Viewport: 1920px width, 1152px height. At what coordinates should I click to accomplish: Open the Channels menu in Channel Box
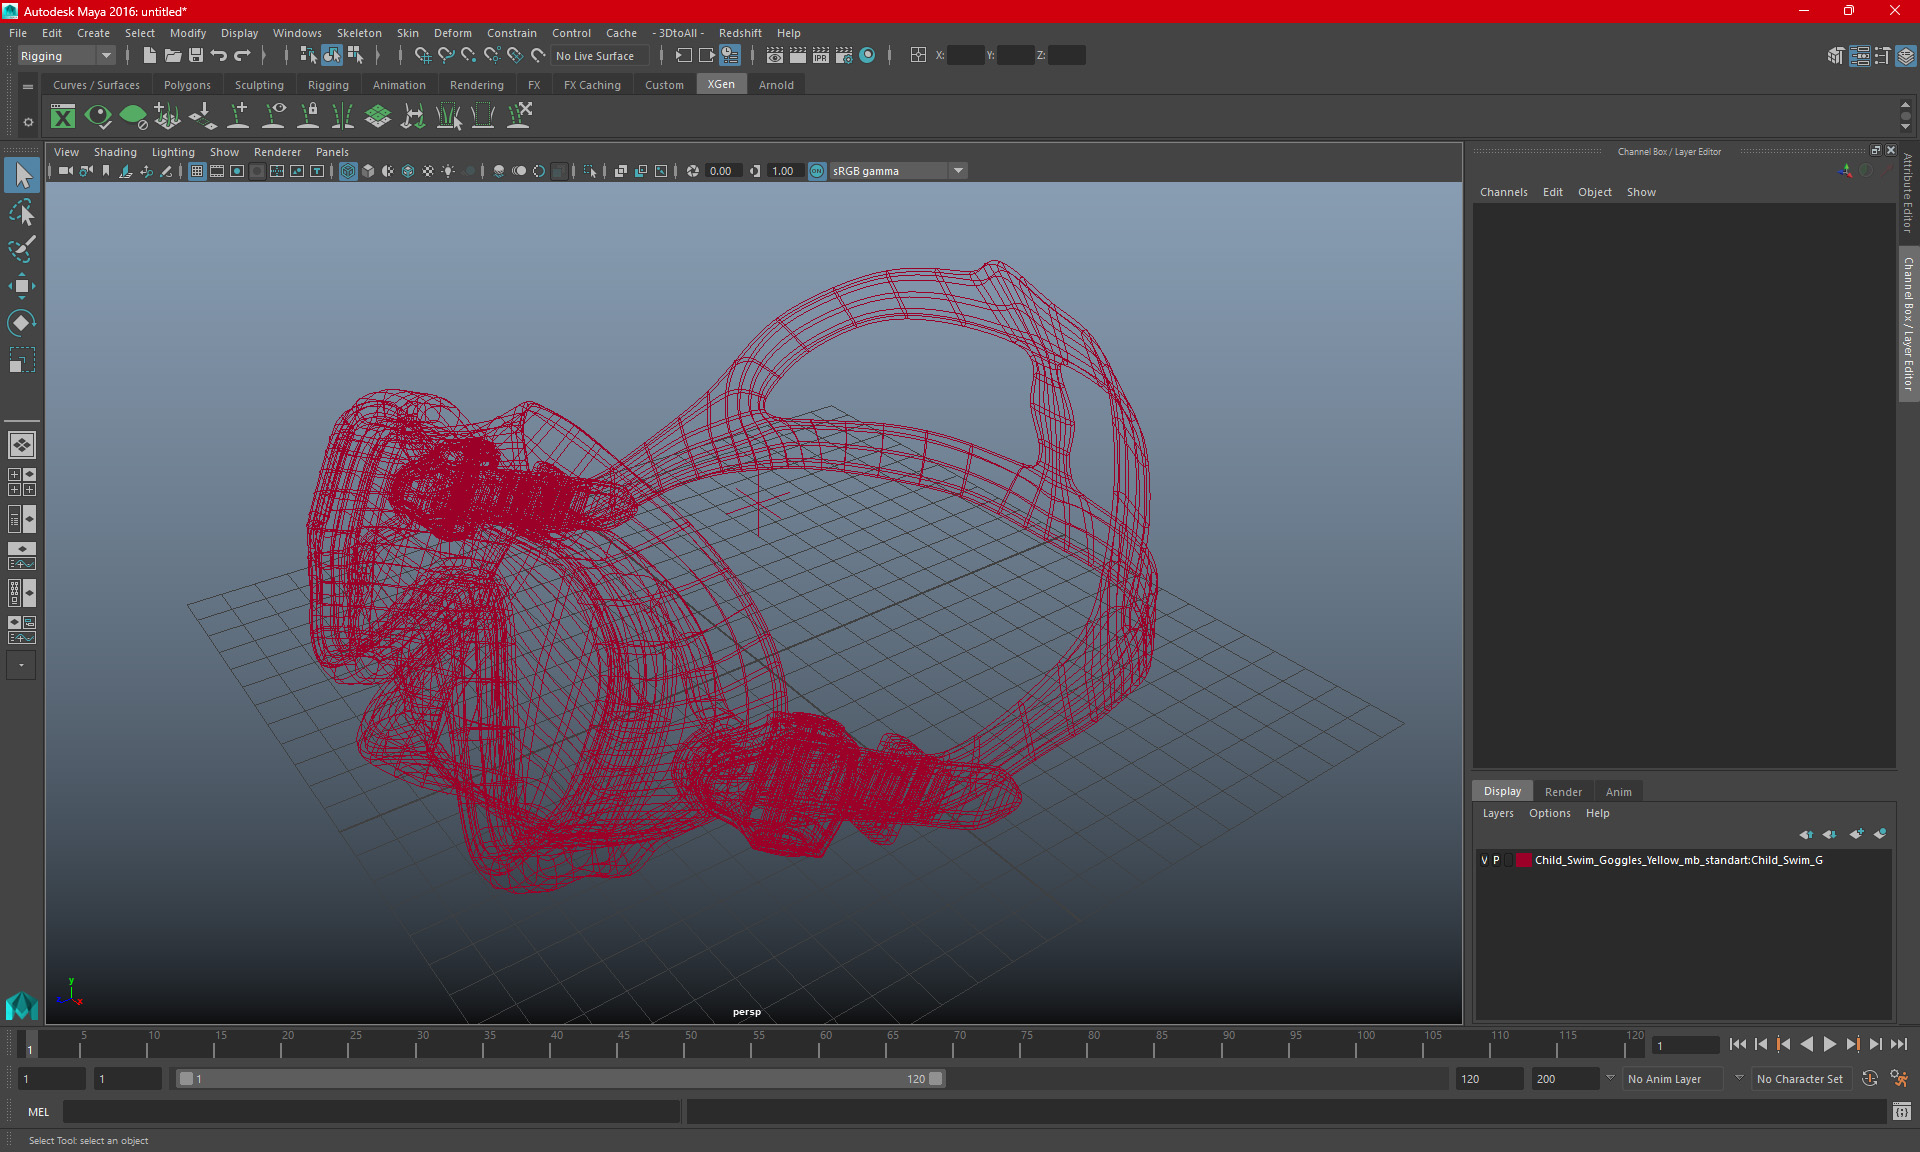(x=1503, y=192)
